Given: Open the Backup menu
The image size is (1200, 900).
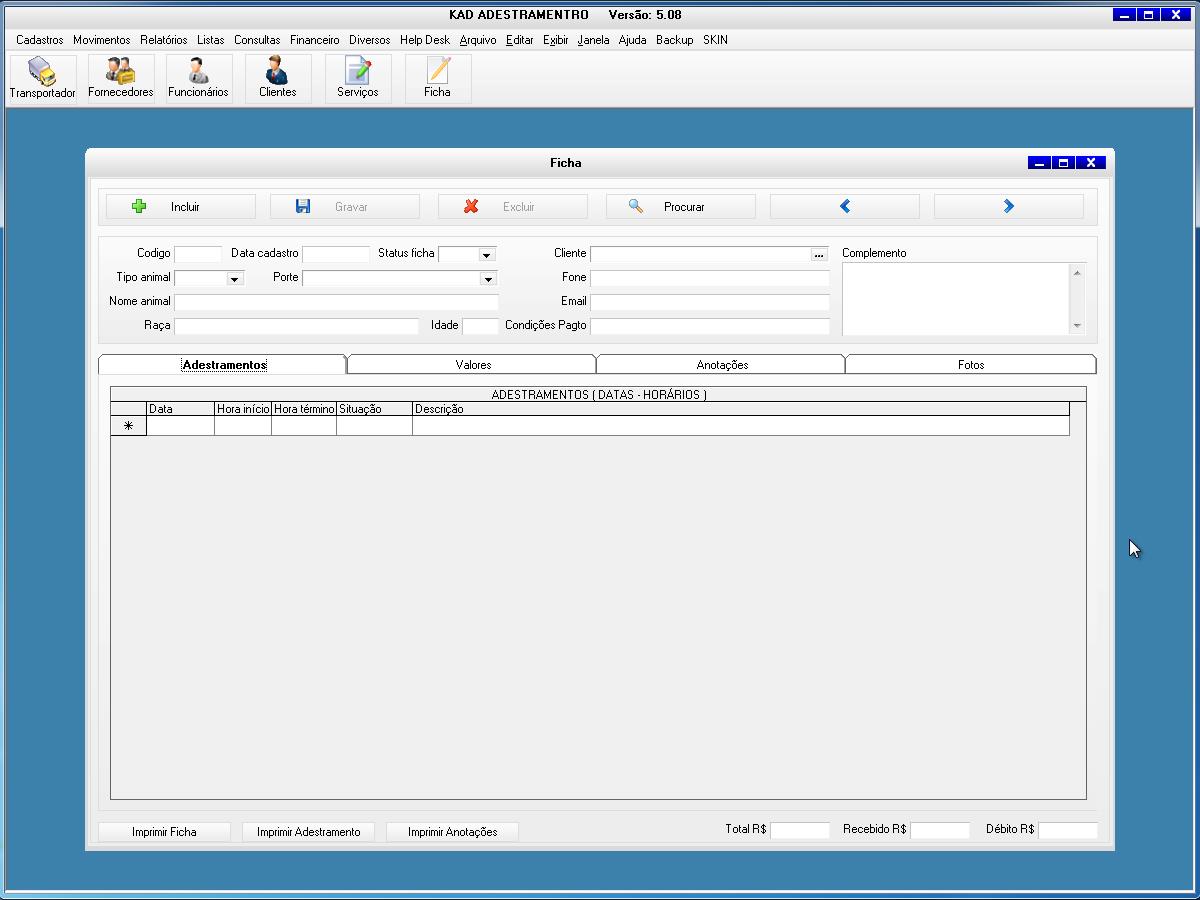Looking at the screenshot, I should [675, 40].
